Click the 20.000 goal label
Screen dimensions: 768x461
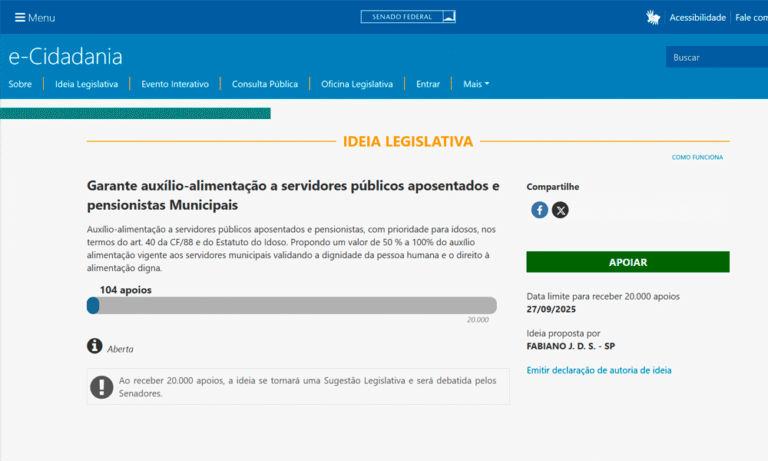click(478, 320)
